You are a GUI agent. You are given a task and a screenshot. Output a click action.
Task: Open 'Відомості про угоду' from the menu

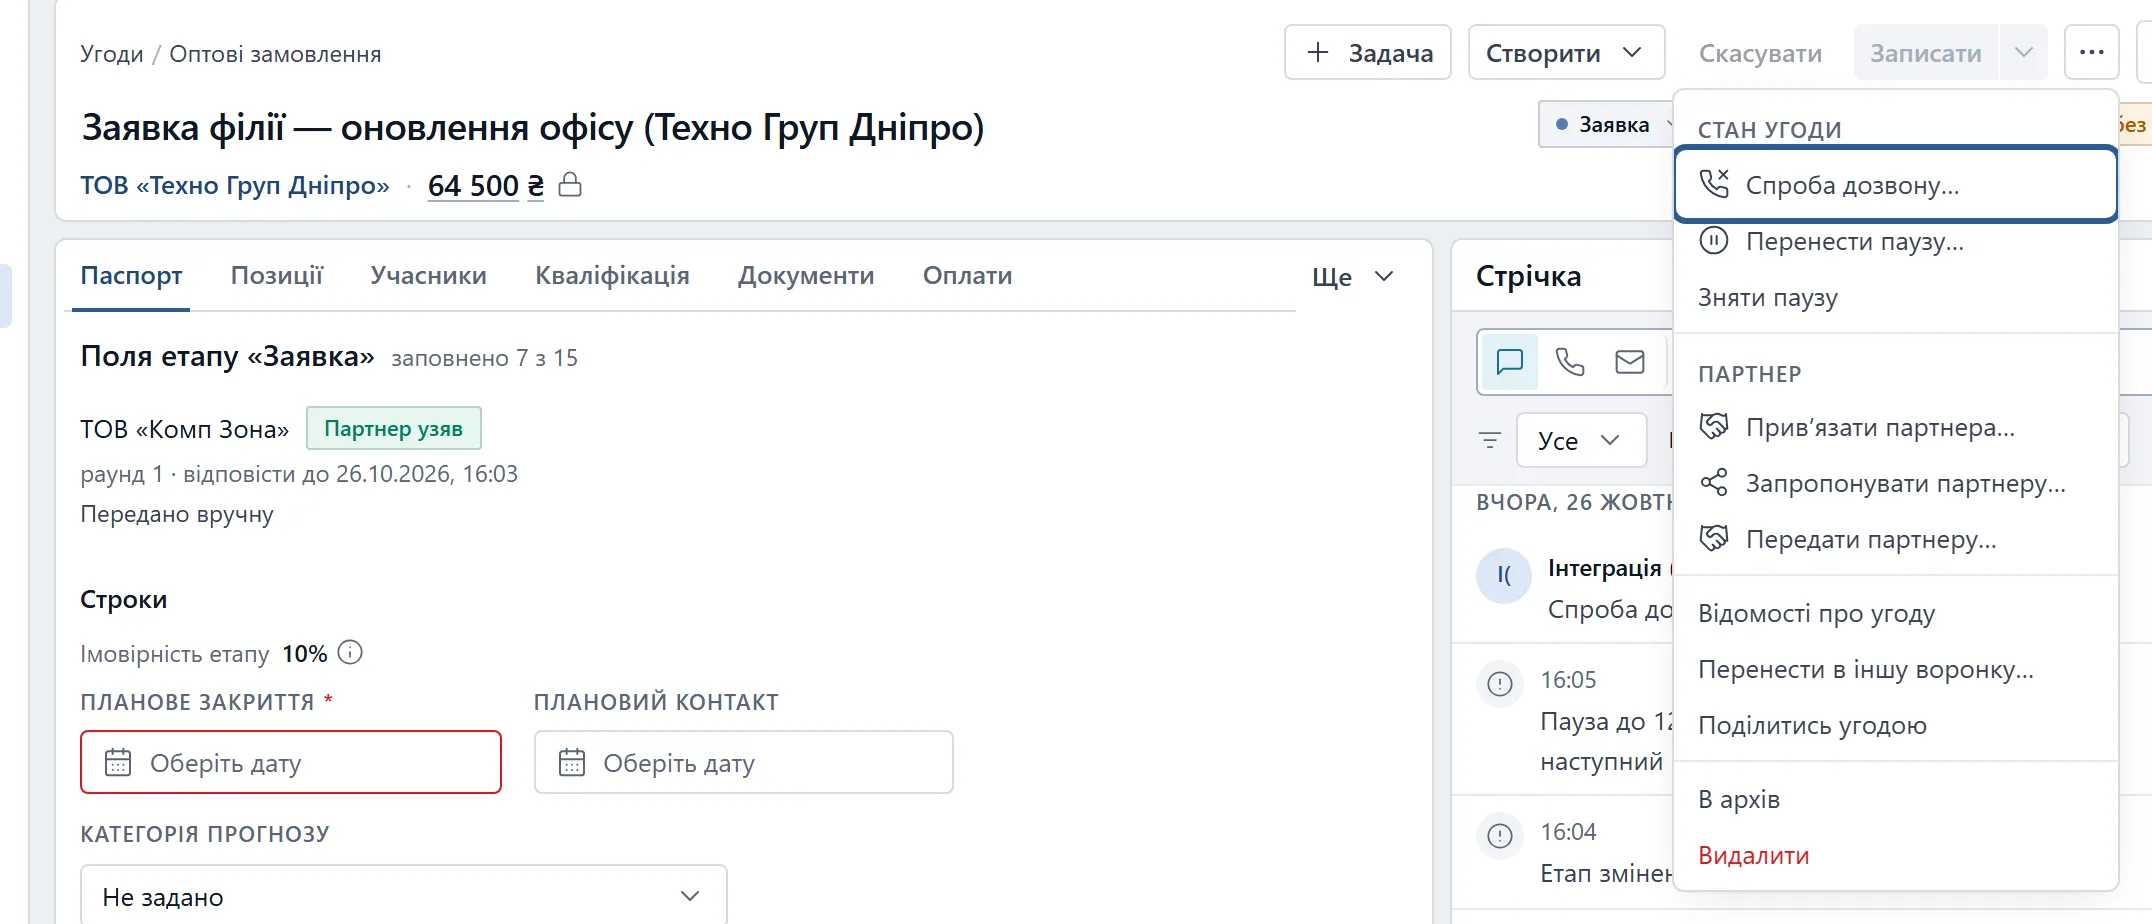[x=1896, y=613]
